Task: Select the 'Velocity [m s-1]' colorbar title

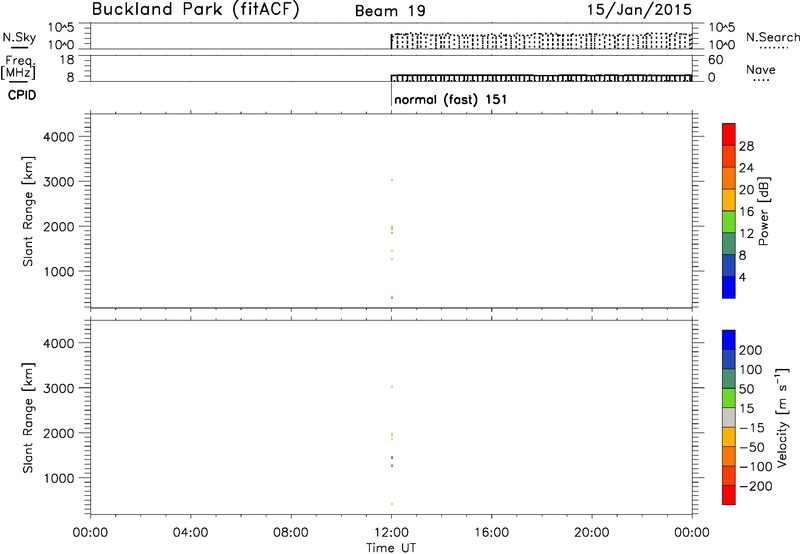Action: click(x=782, y=417)
